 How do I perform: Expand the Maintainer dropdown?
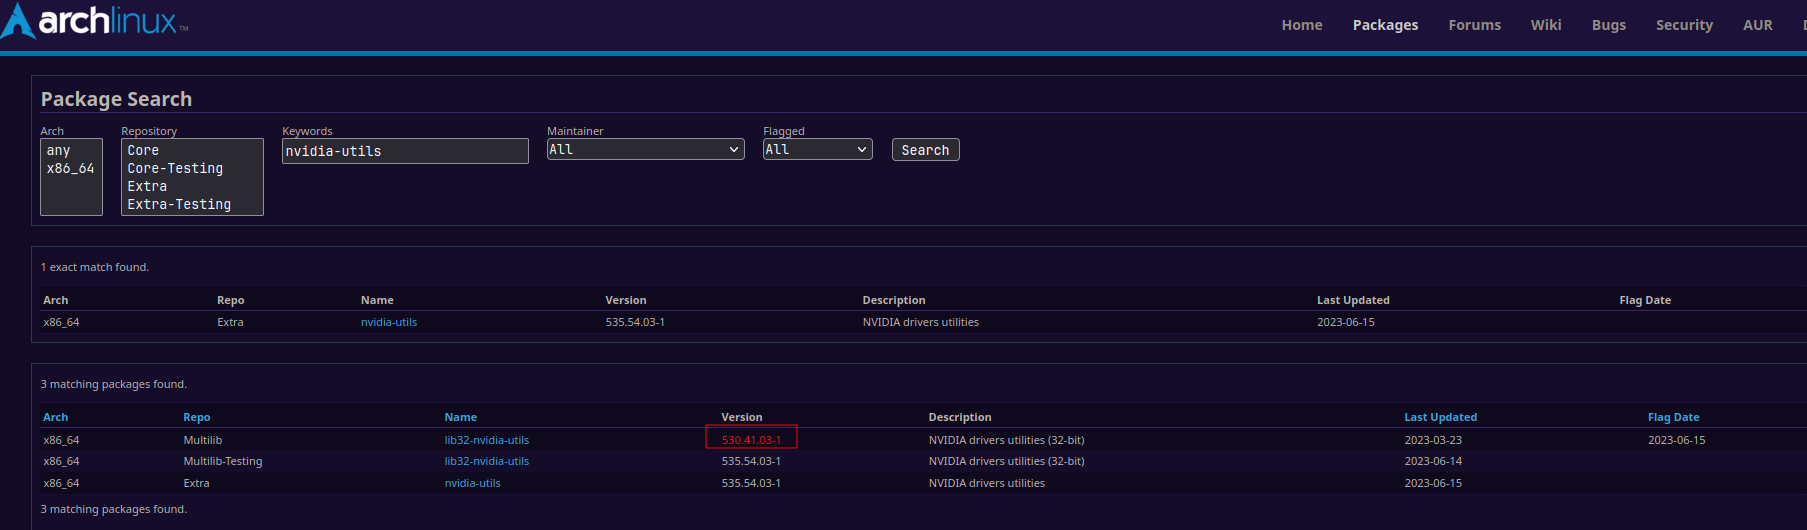pyautogui.click(x=646, y=149)
